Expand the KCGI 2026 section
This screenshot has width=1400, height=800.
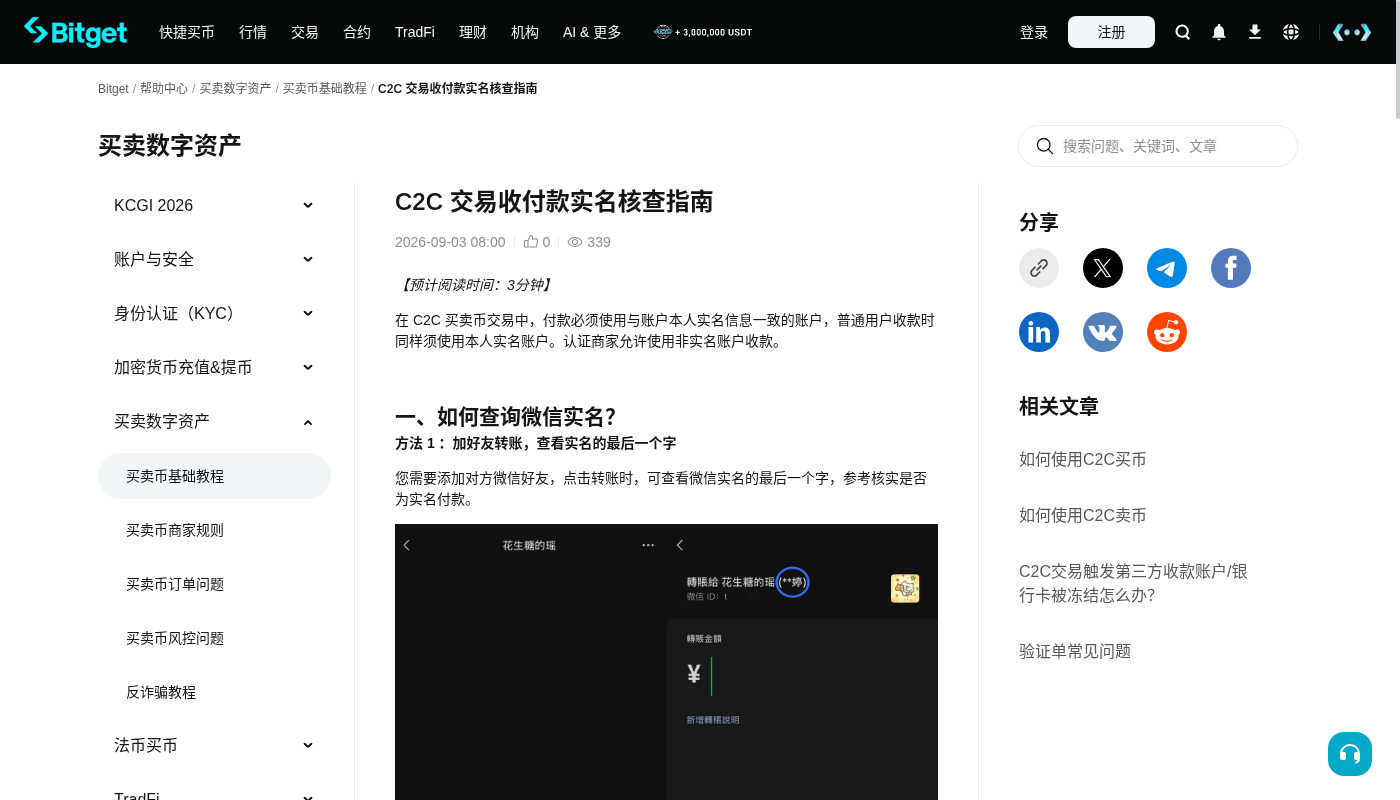[214, 205]
